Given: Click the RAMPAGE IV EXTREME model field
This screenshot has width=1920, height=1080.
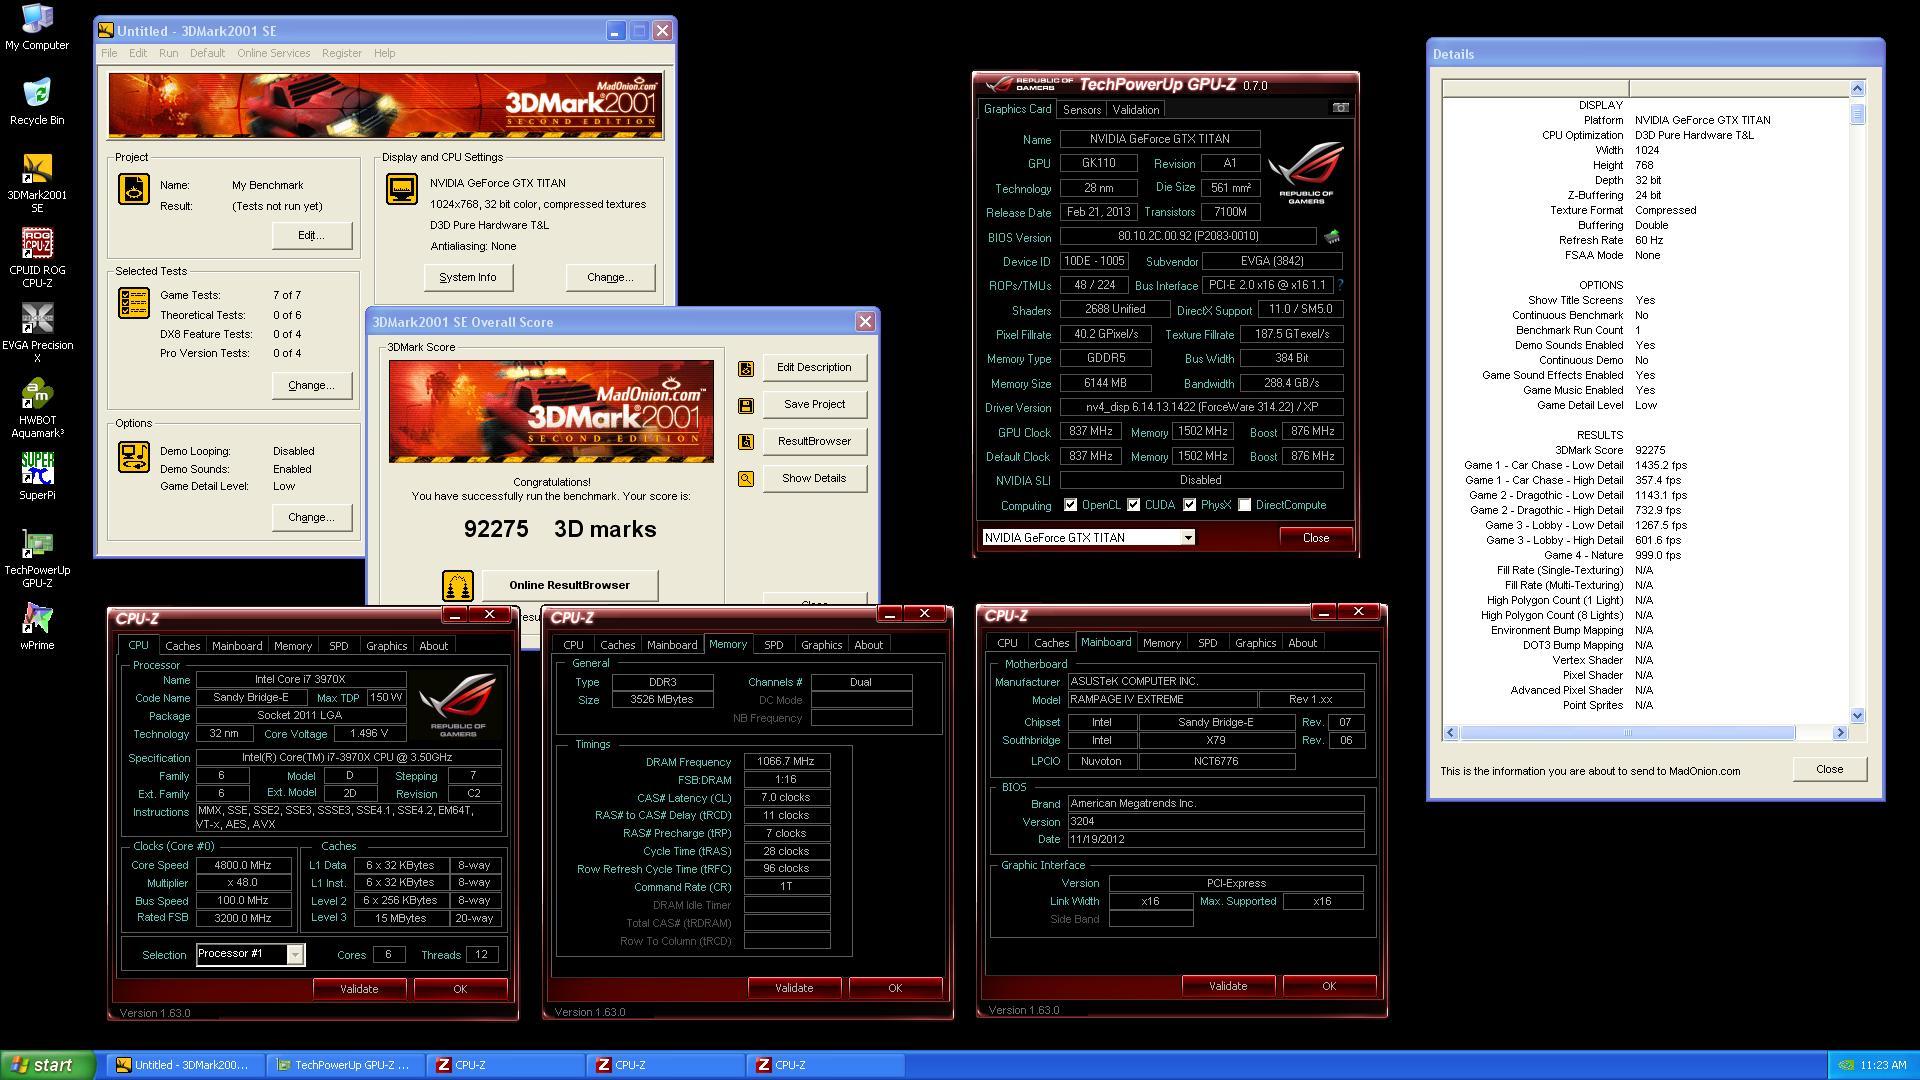Looking at the screenshot, I should pyautogui.click(x=1162, y=700).
